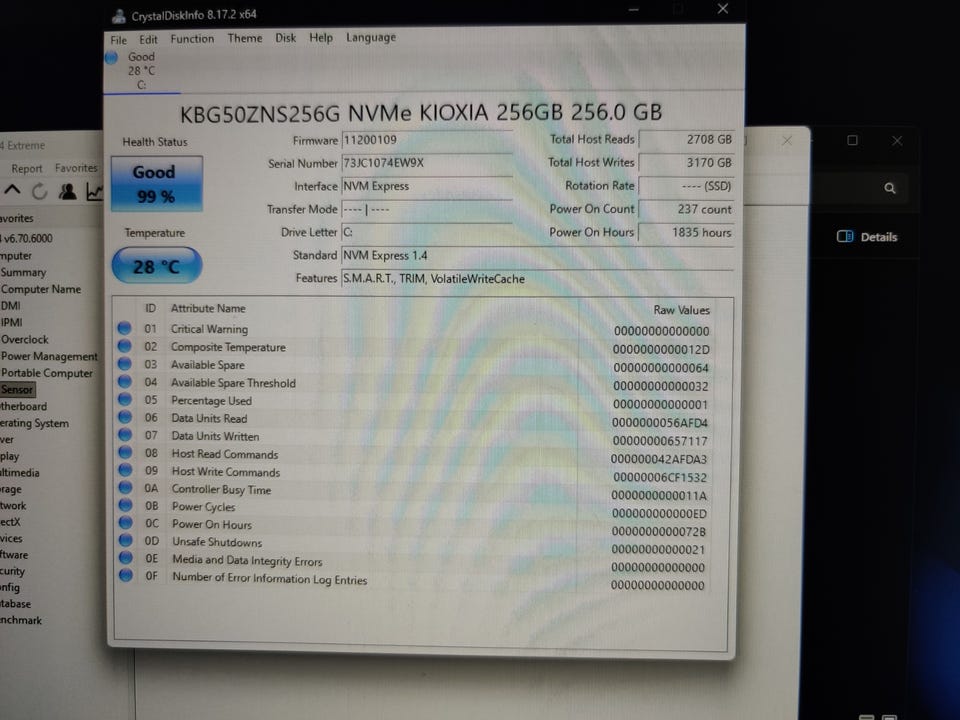This screenshot has height=720, width=960.
Task: Click the refresh icon in the background app toolbar
Action: [x=40, y=192]
